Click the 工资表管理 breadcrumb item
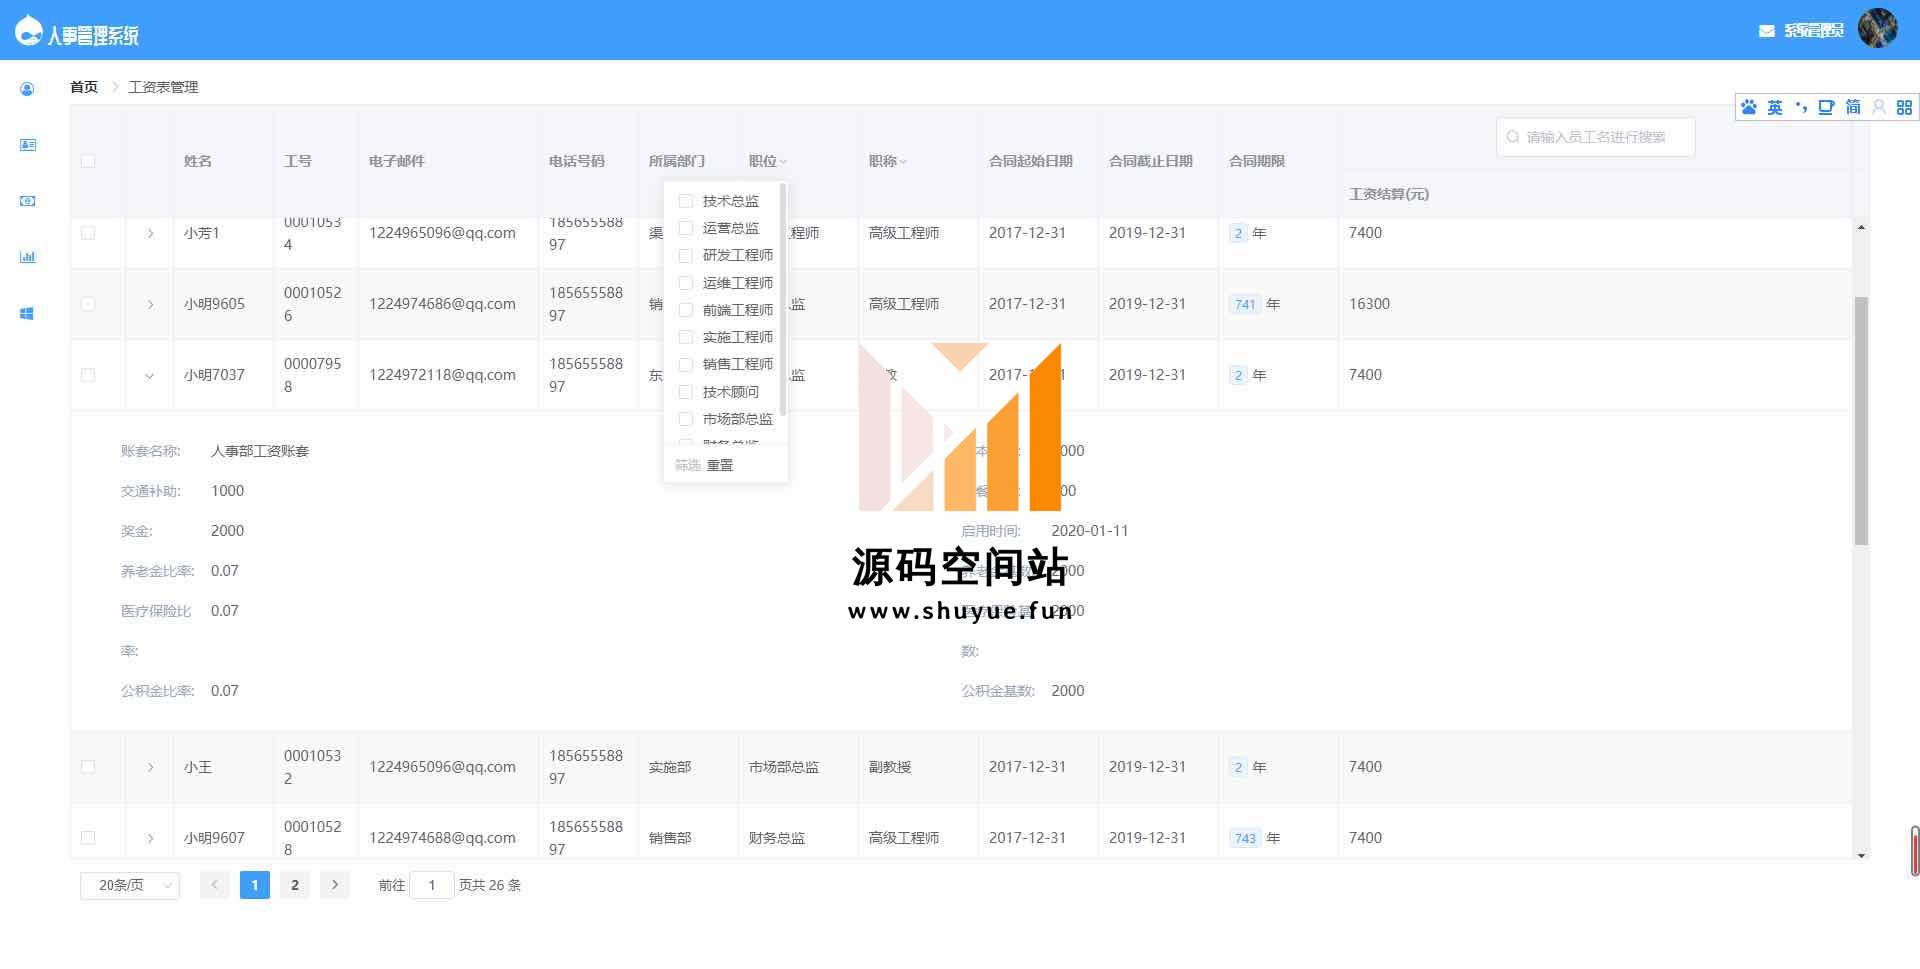The height and width of the screenshot is (969, 1920). (x=164, y=87)
